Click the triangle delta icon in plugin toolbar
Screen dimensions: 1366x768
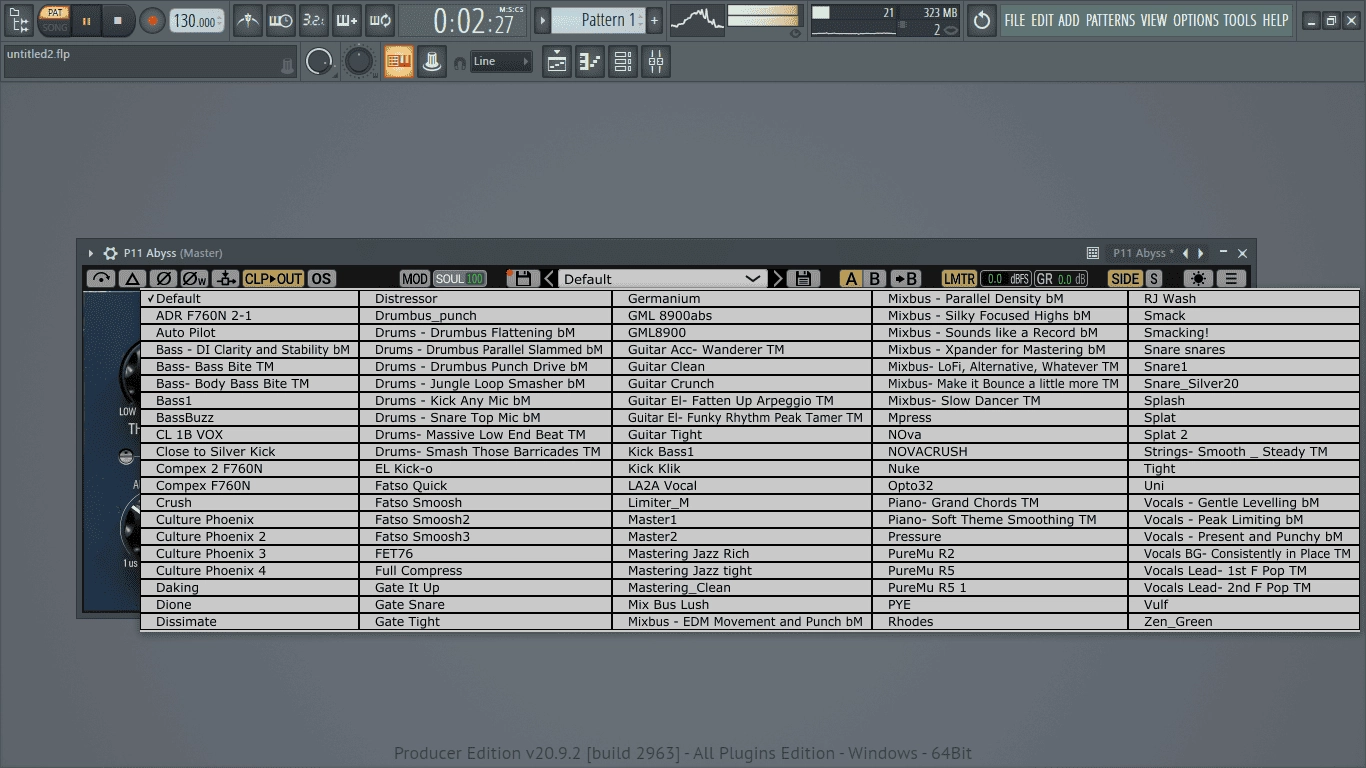(x=133, y=279)
